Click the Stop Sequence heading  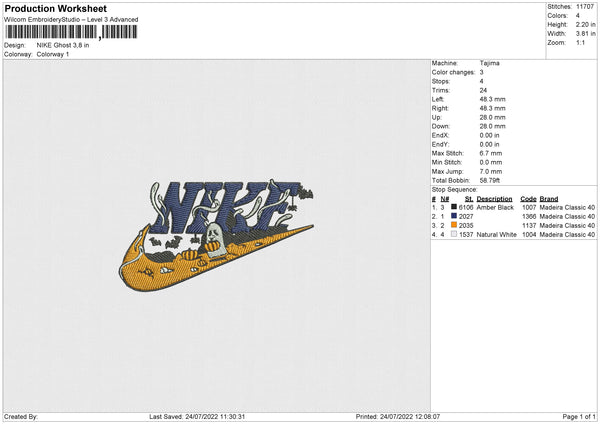pos(455,190)
